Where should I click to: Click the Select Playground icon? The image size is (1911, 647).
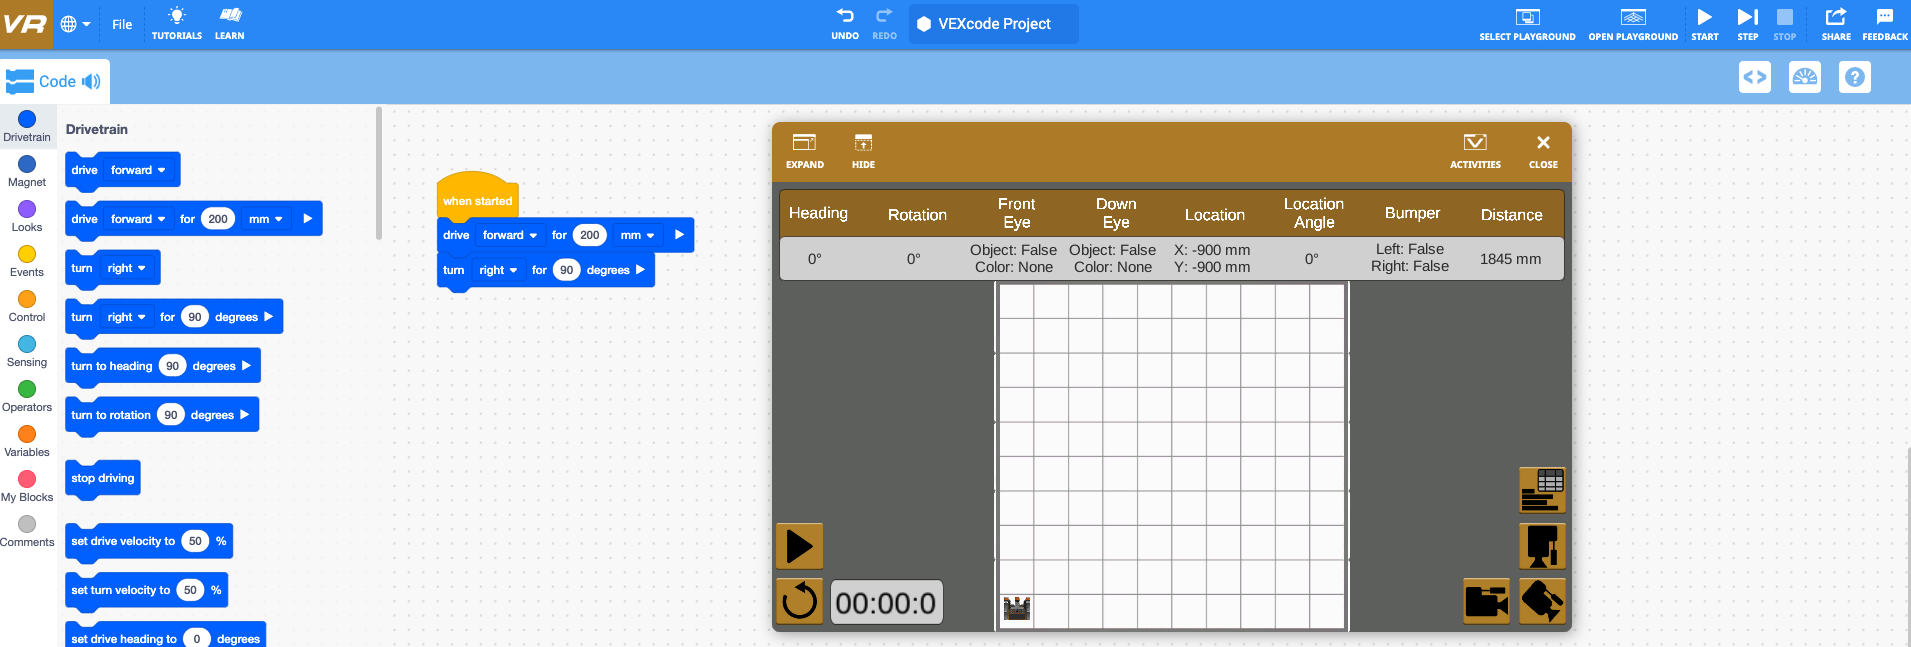(x=1527, y=23)
